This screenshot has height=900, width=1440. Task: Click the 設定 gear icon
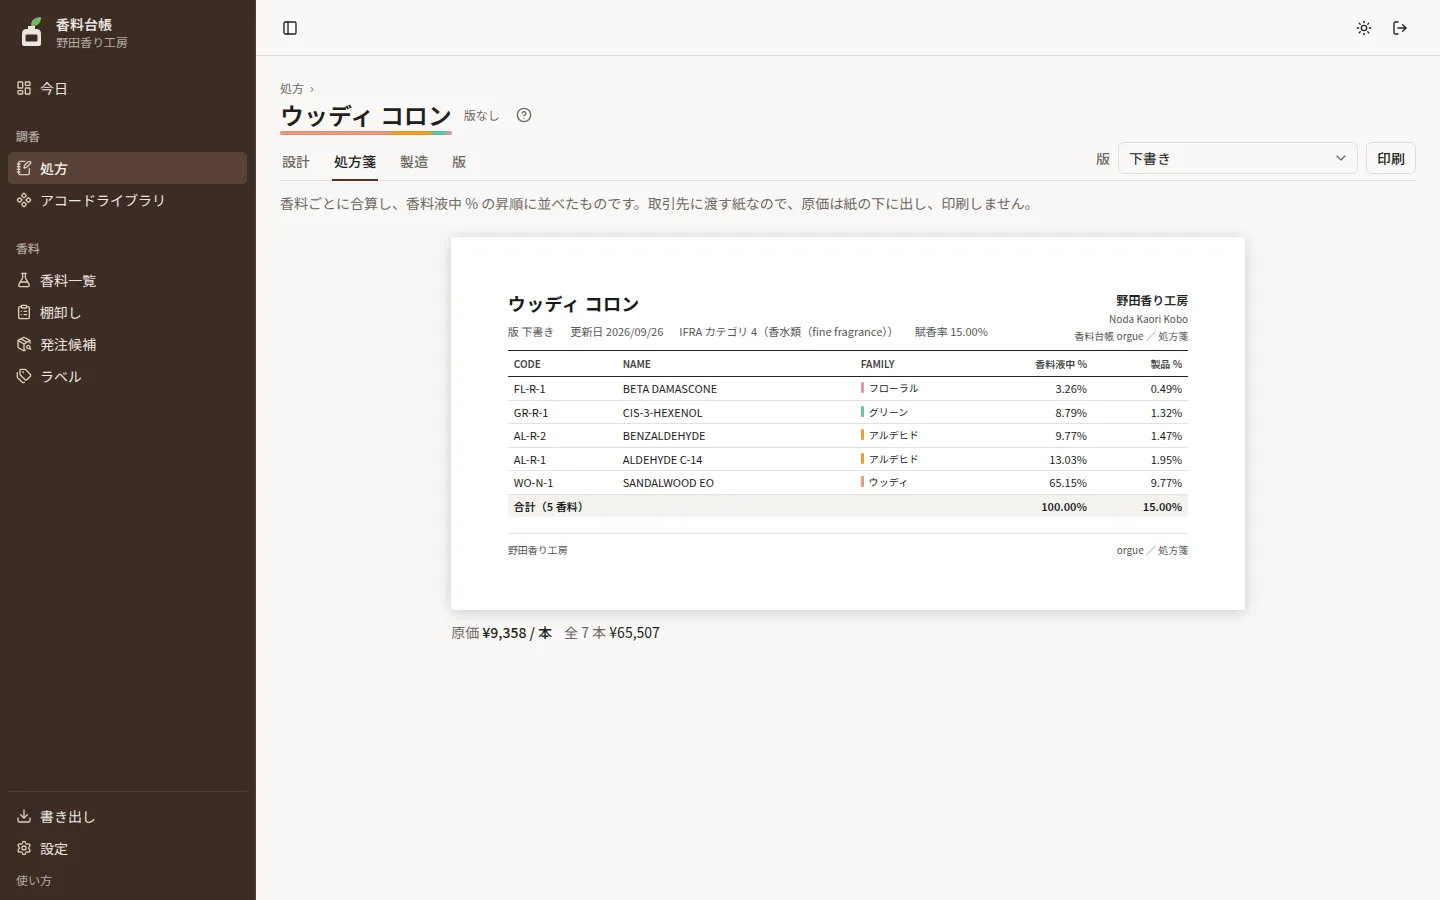point(24,848)
